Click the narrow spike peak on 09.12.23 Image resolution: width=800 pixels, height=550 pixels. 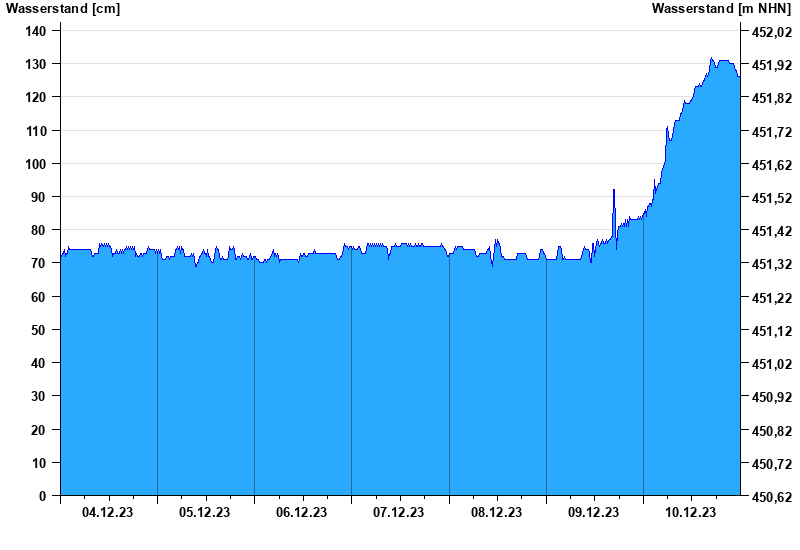pos(614,190)
